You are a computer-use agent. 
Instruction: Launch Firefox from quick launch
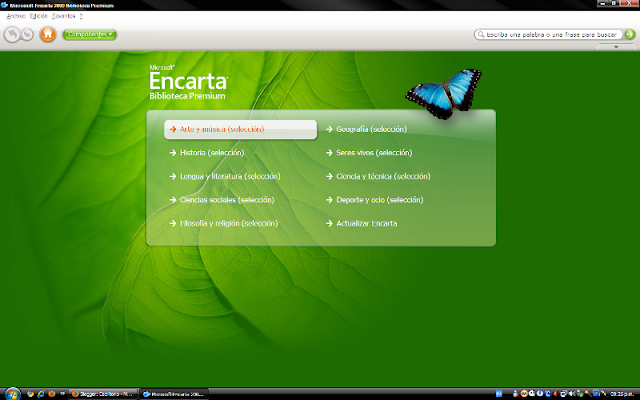[x=51, y=394]
